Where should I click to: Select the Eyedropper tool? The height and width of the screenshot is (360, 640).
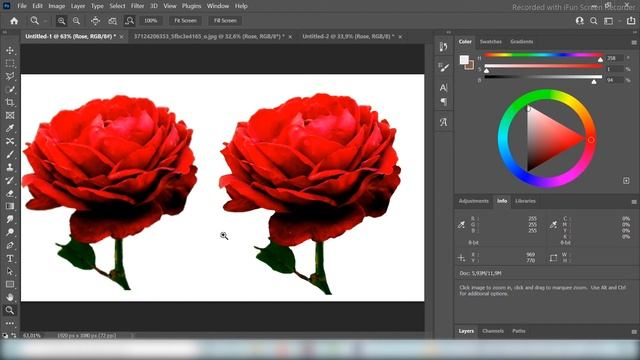[x=10, y=128]
